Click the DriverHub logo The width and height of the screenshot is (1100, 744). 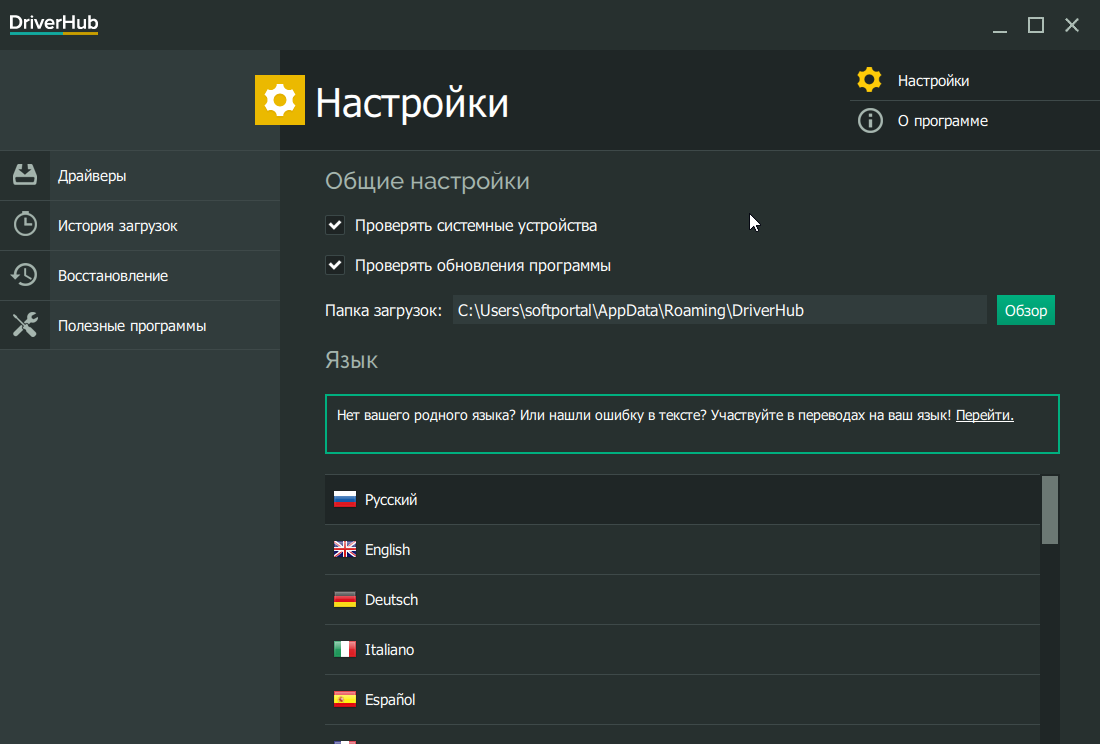[x=54, y=24]
